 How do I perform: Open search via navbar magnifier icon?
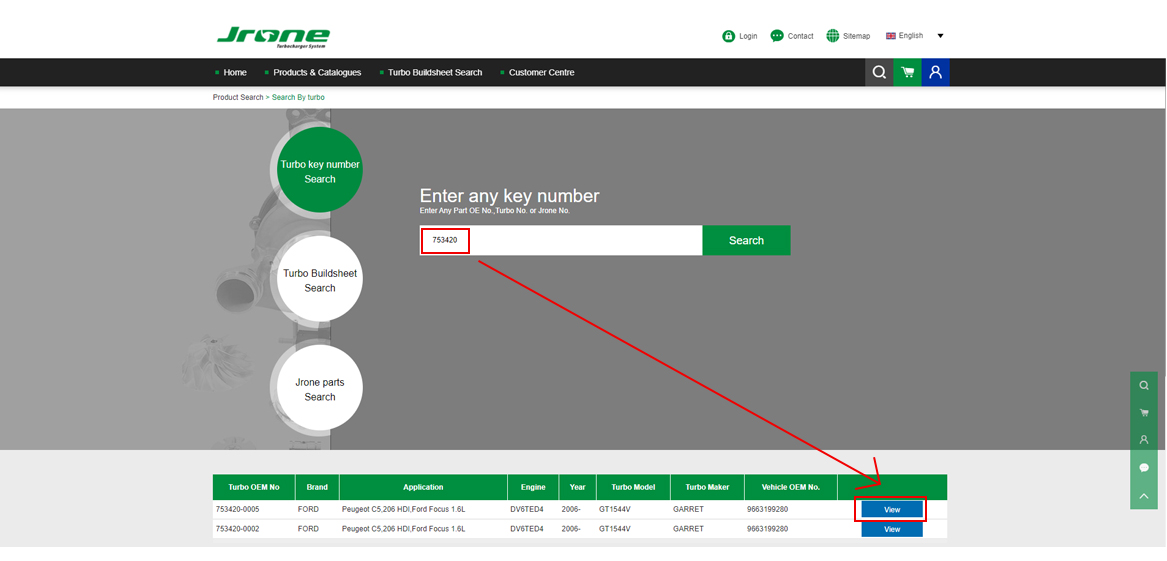click(879, 72)
